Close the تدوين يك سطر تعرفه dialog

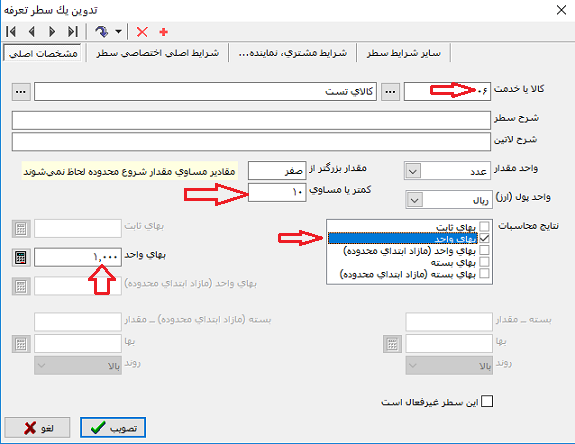tap(561, 10)
